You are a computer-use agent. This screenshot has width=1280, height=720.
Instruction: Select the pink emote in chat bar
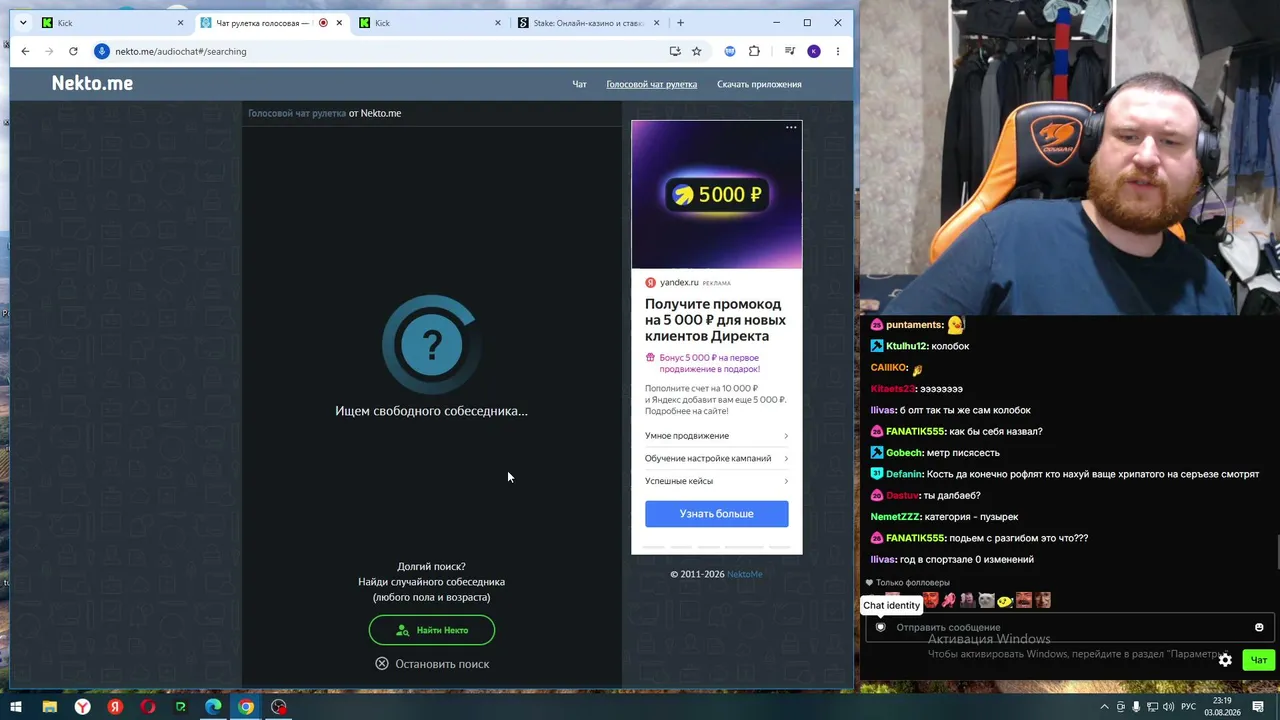click(x=948, y=600)
